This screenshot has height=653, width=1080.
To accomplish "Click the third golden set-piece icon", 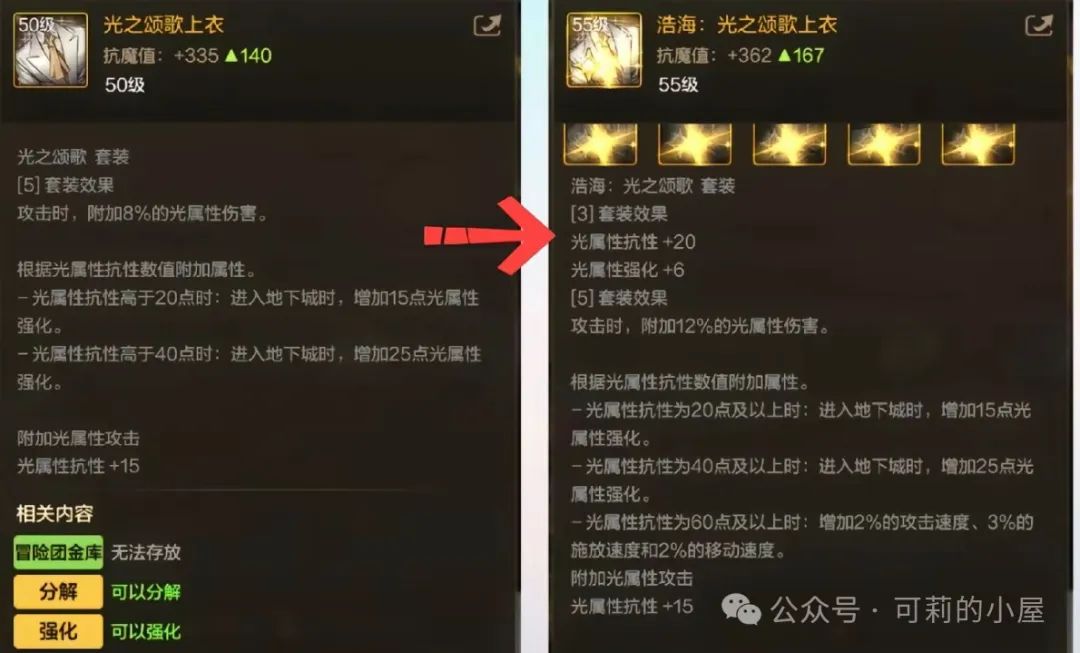I will click(789, 145).
